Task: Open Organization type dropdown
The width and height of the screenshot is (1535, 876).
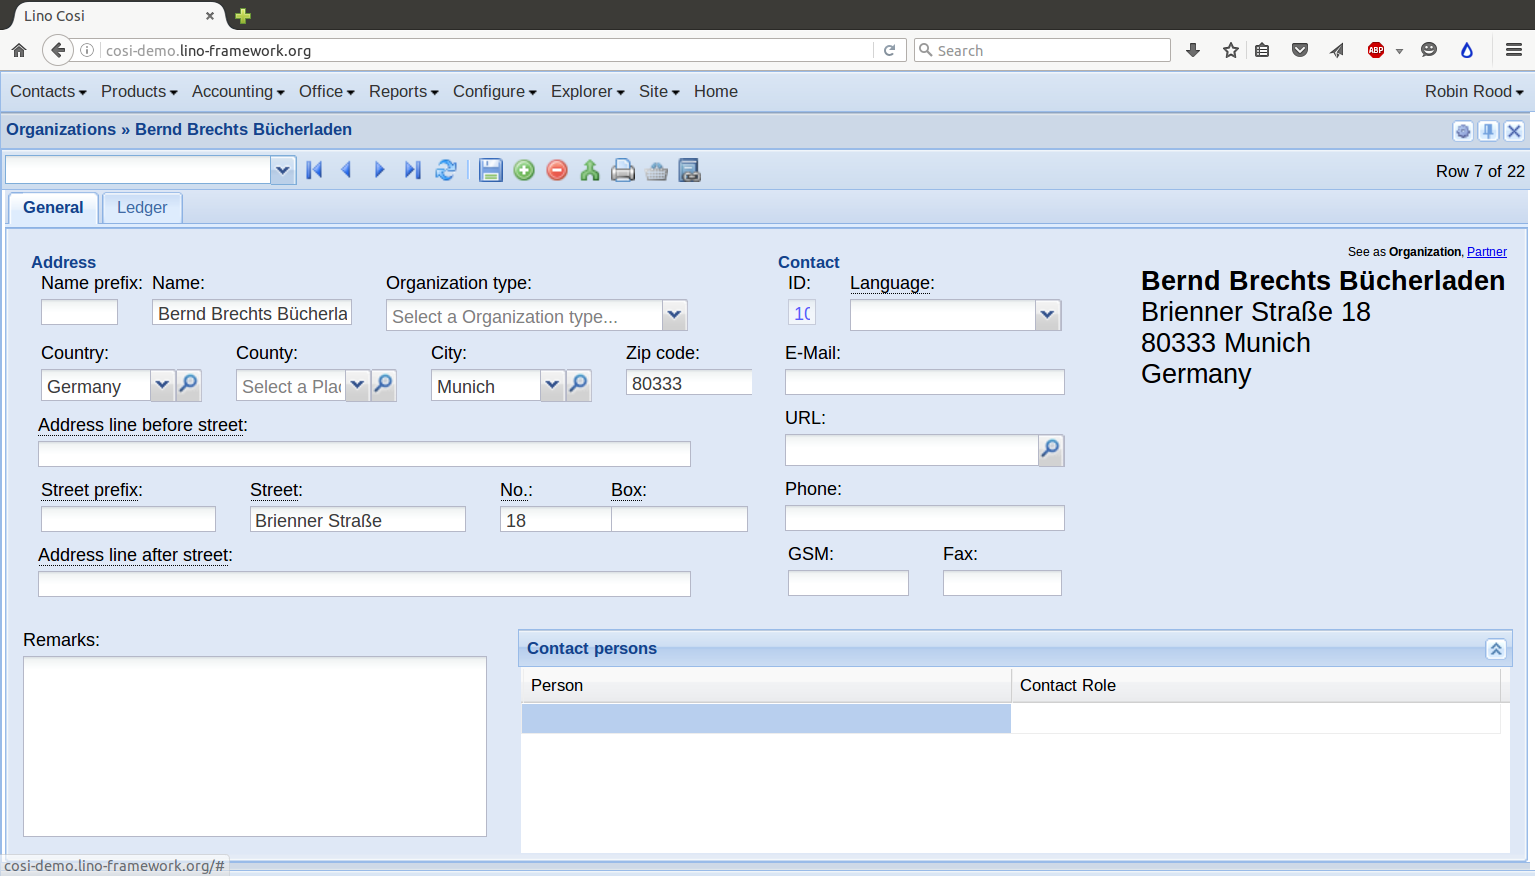Action: (x=675, y=315)
